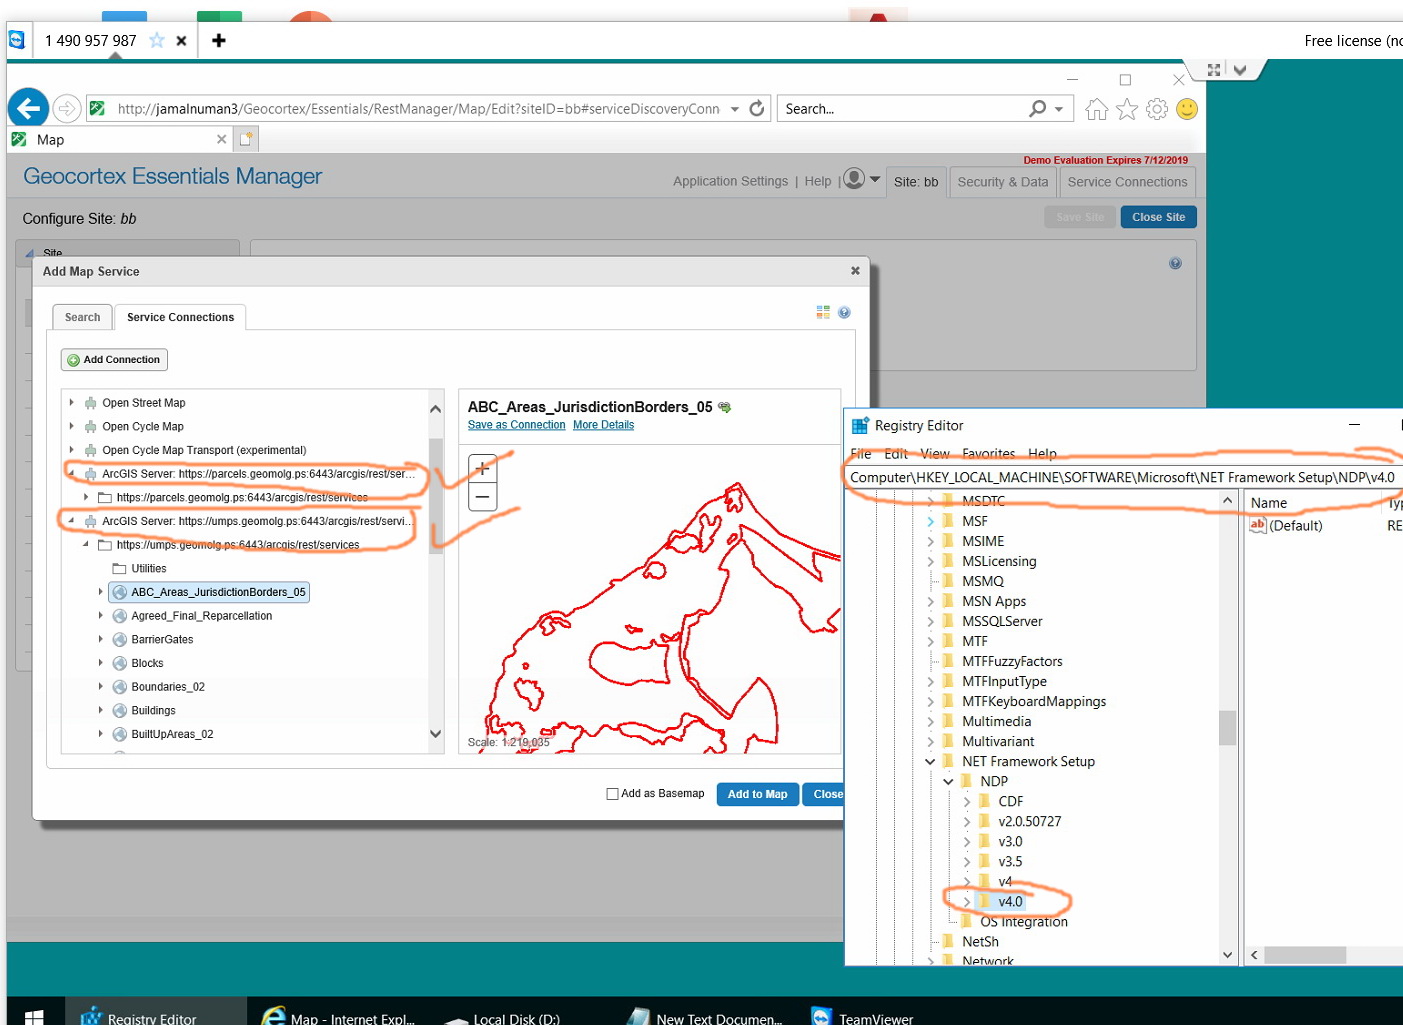Expand the BarrierGates service node
1403x1025 pixels.
pyautogui.click(x=101, y=639)
